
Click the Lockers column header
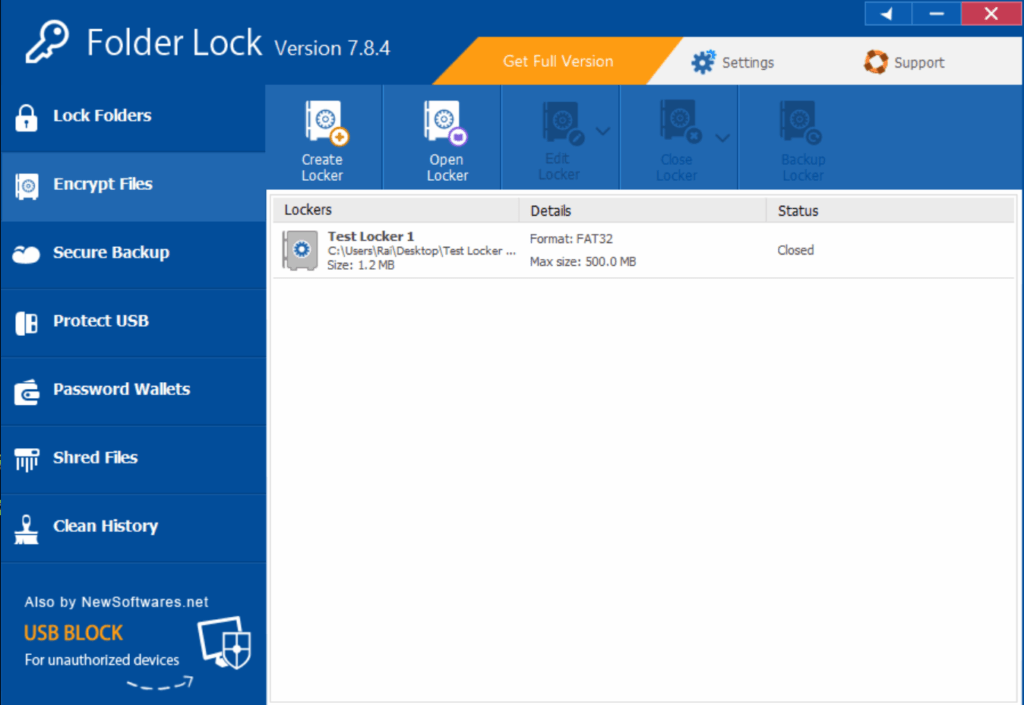[396, 210]
